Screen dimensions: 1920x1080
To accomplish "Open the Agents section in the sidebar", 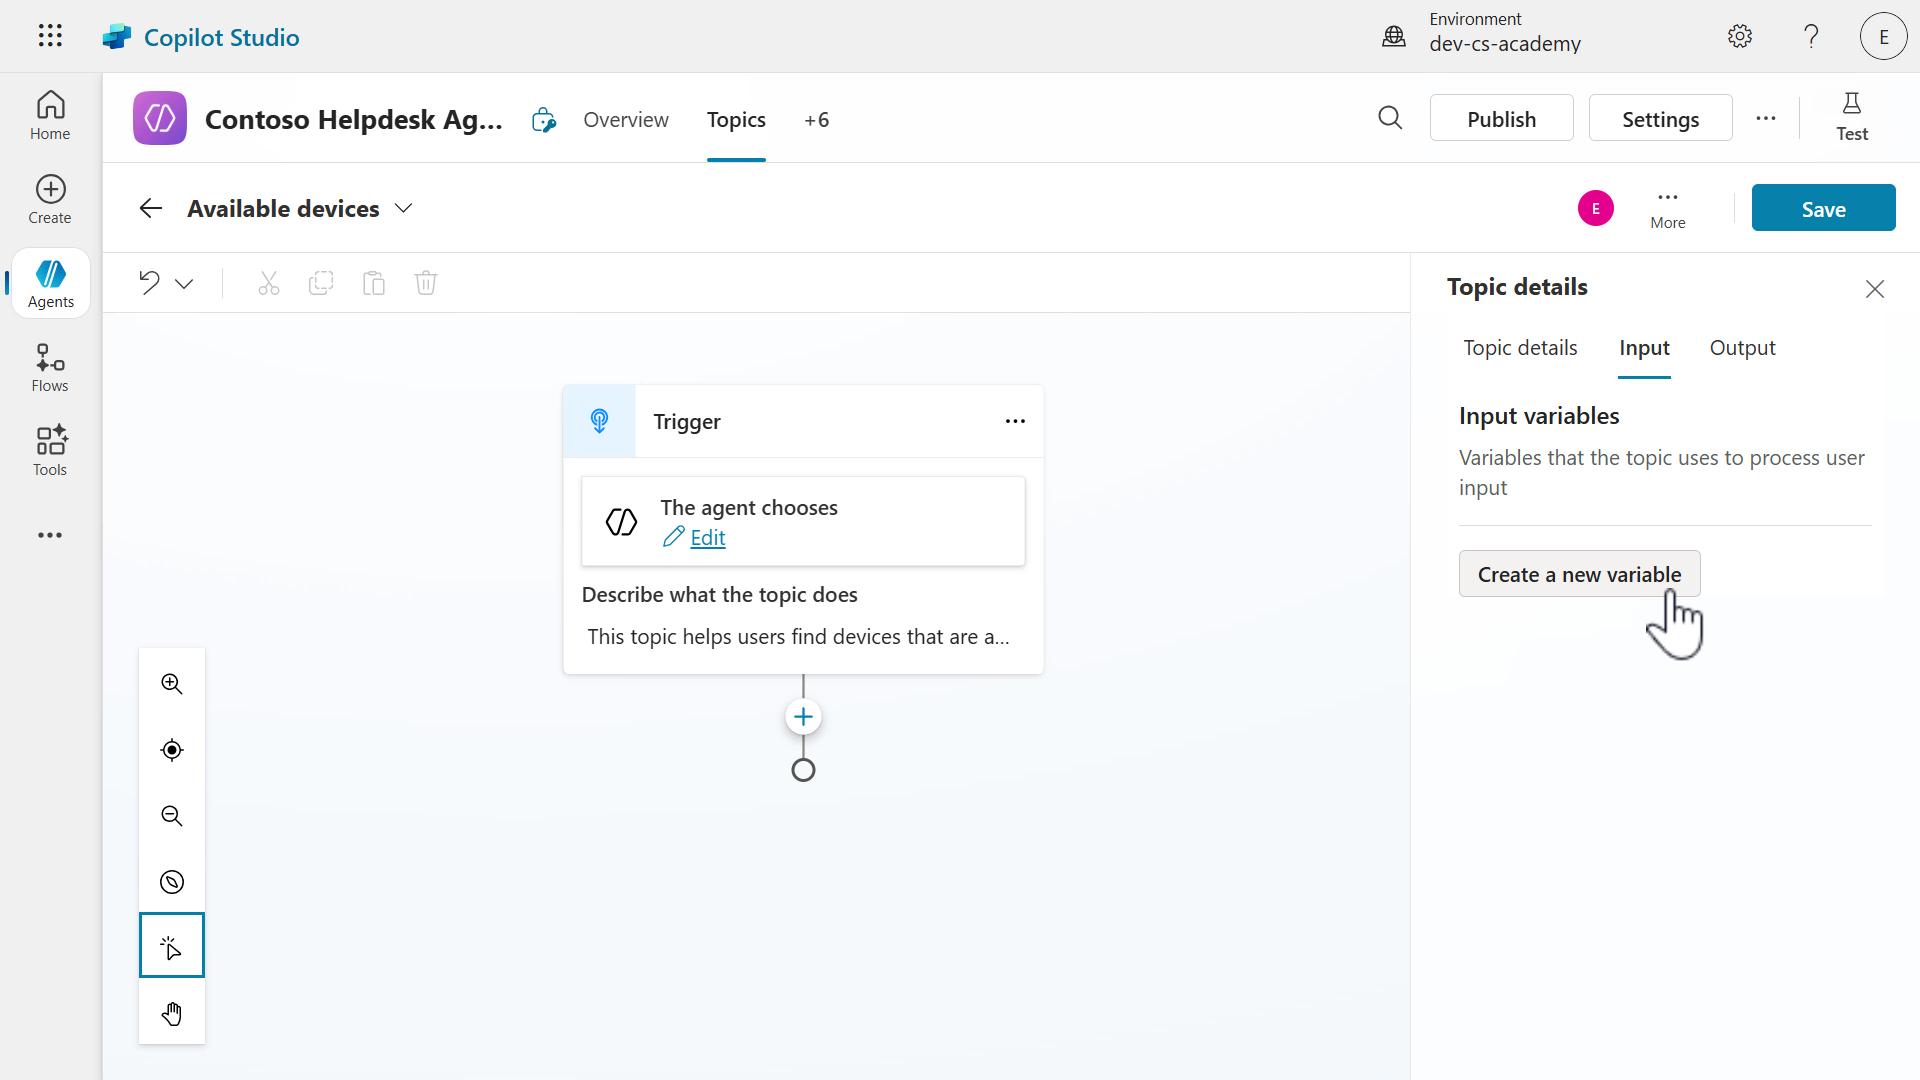I will click(x=50, y=283).
